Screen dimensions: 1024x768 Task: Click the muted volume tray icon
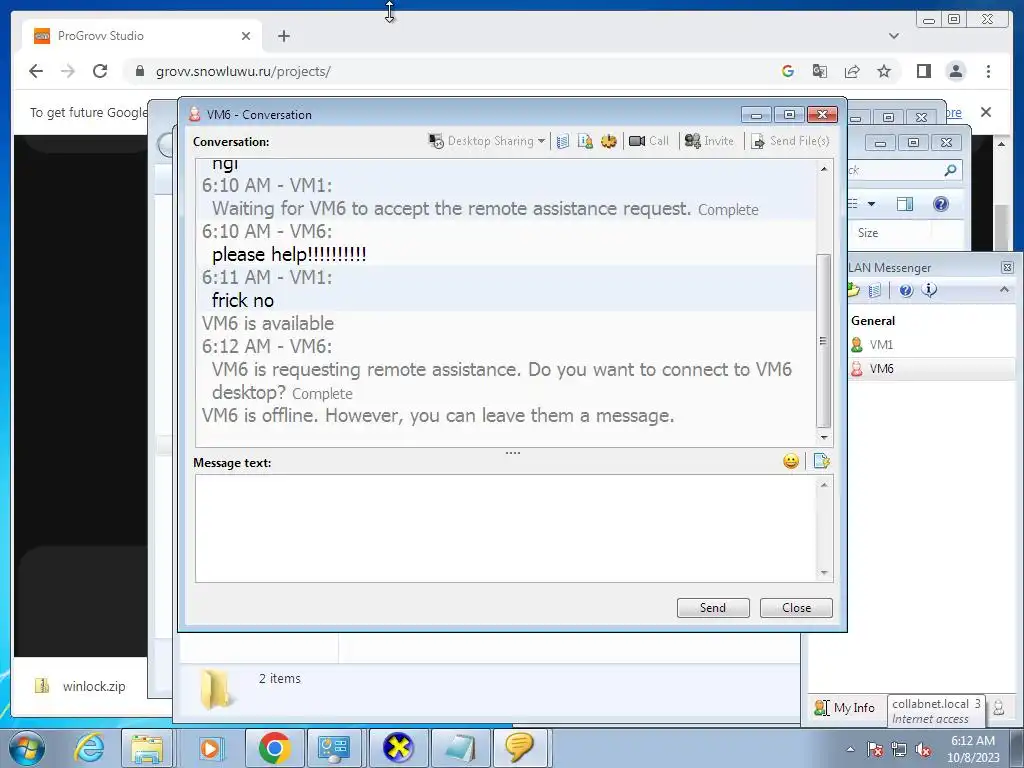(923, 749)
